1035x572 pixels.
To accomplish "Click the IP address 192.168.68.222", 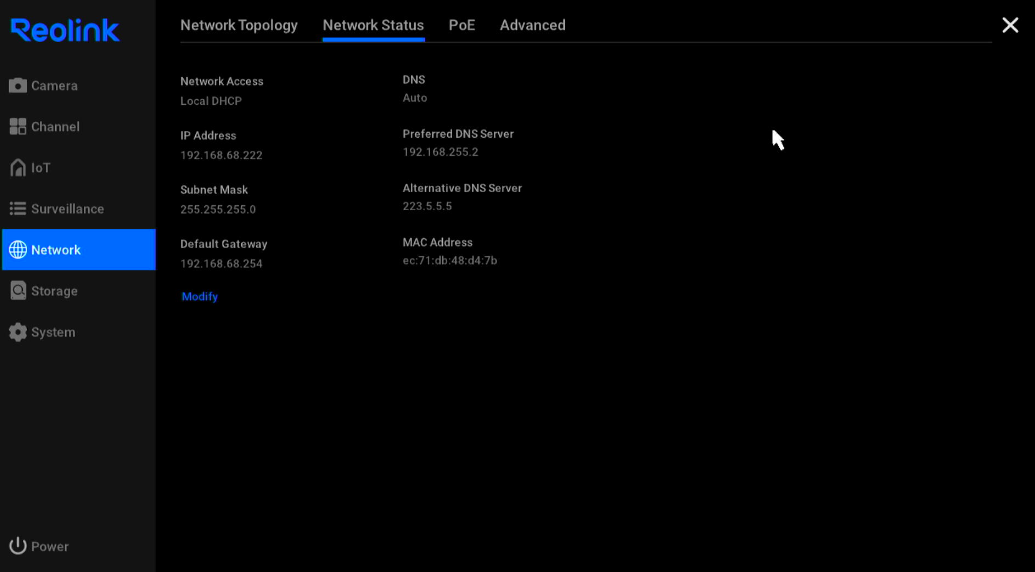I will coord(221,155).
